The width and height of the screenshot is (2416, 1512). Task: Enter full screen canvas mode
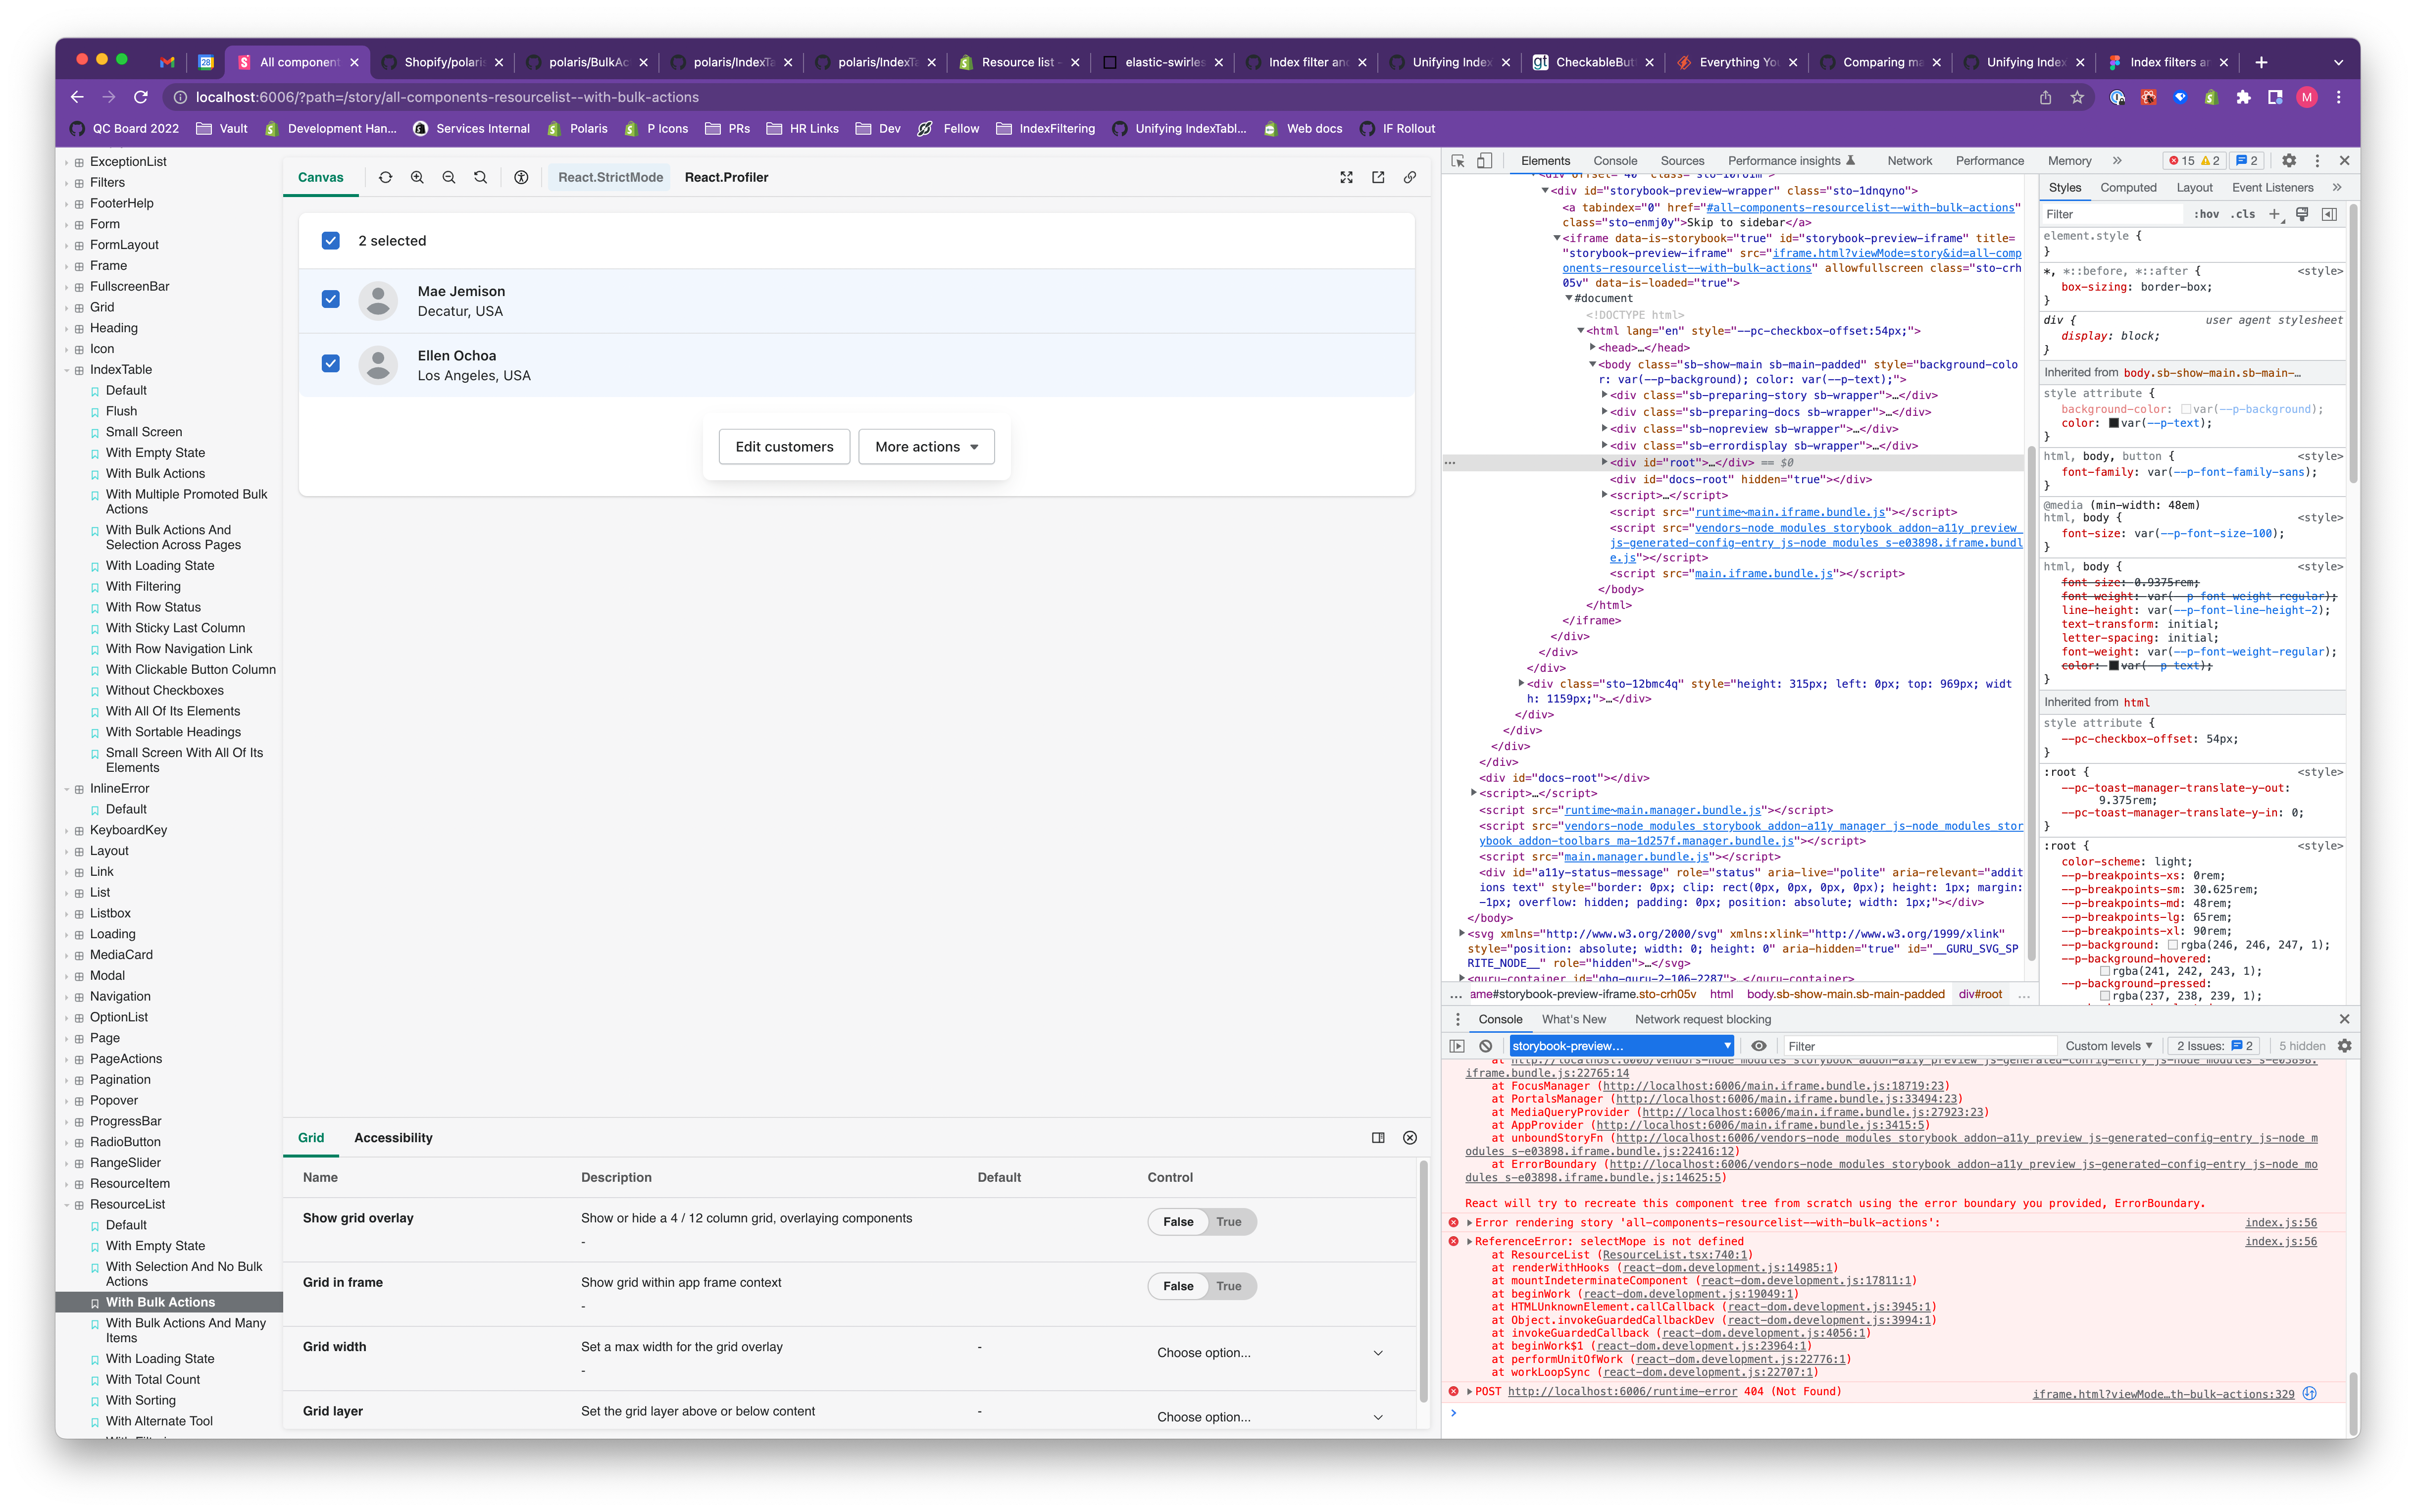(1346, 177)
